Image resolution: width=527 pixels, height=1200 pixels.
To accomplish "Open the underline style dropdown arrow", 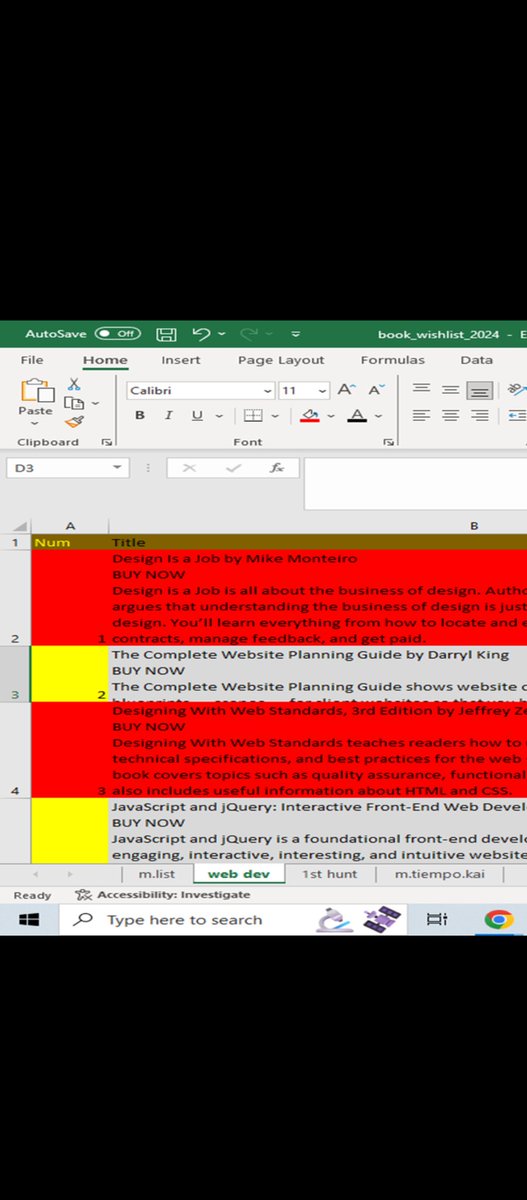I will click(x=221, y=416).
